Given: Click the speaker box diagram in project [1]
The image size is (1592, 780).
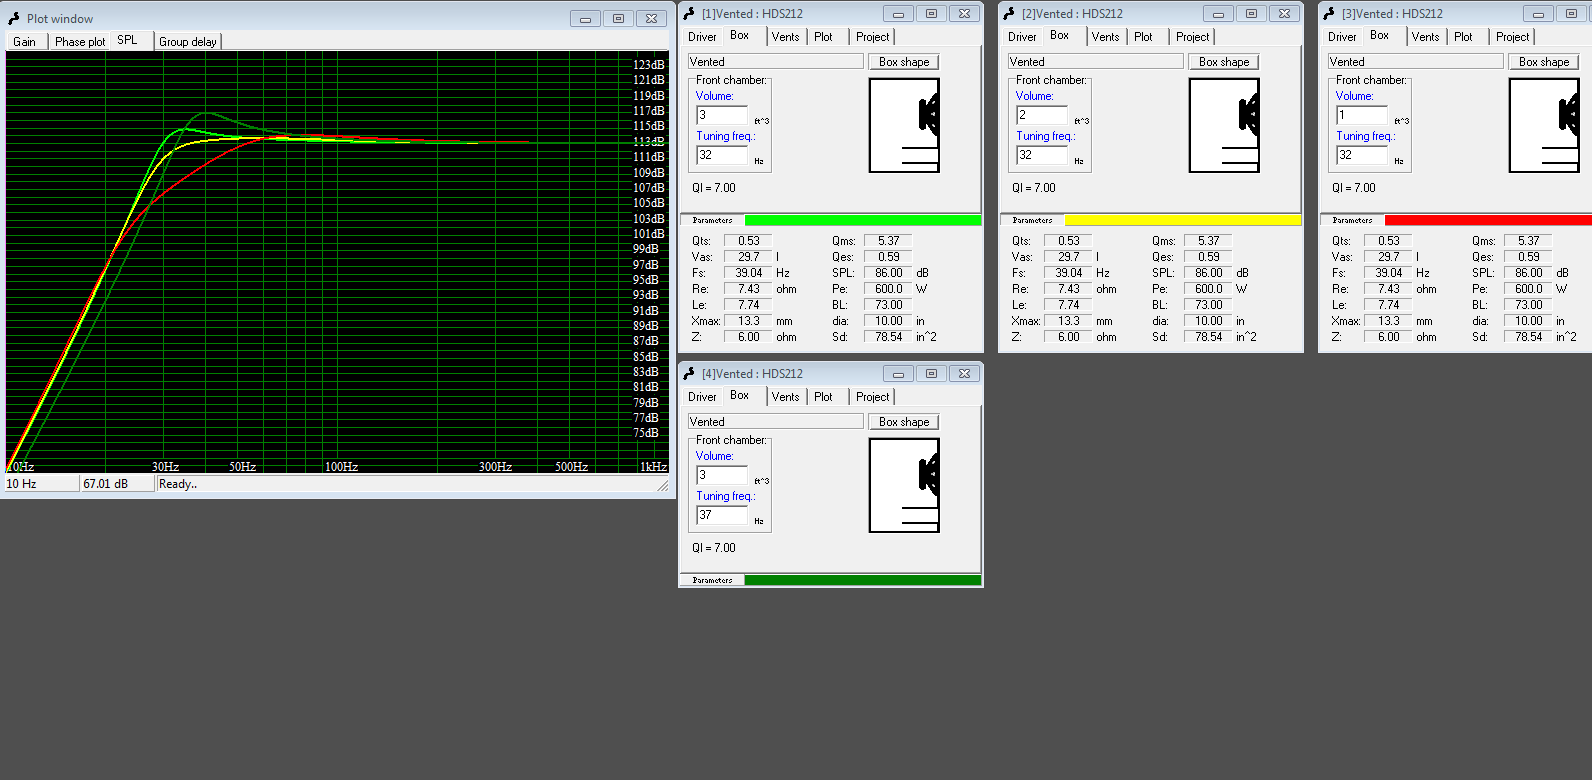Looking at the screenshot, I should tap(904, 126).
